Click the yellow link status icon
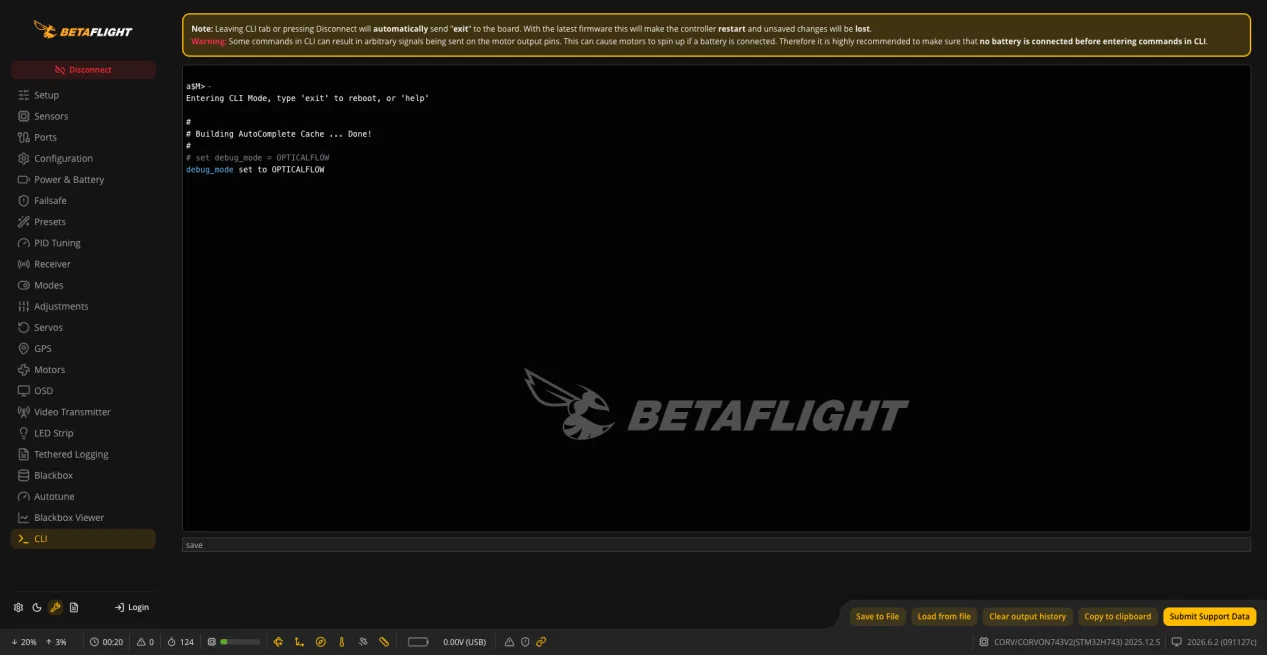Image resolution: width=1267 pixels, height=655 pixels. (x=541, y=642)
